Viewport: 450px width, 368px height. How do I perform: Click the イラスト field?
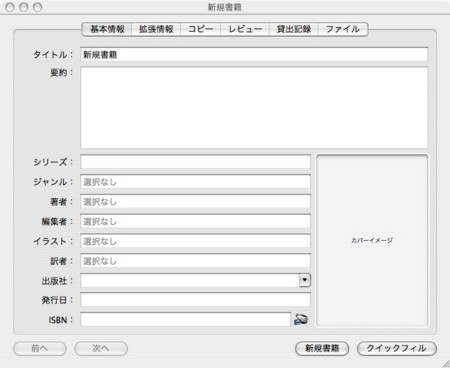coord(195,241)
